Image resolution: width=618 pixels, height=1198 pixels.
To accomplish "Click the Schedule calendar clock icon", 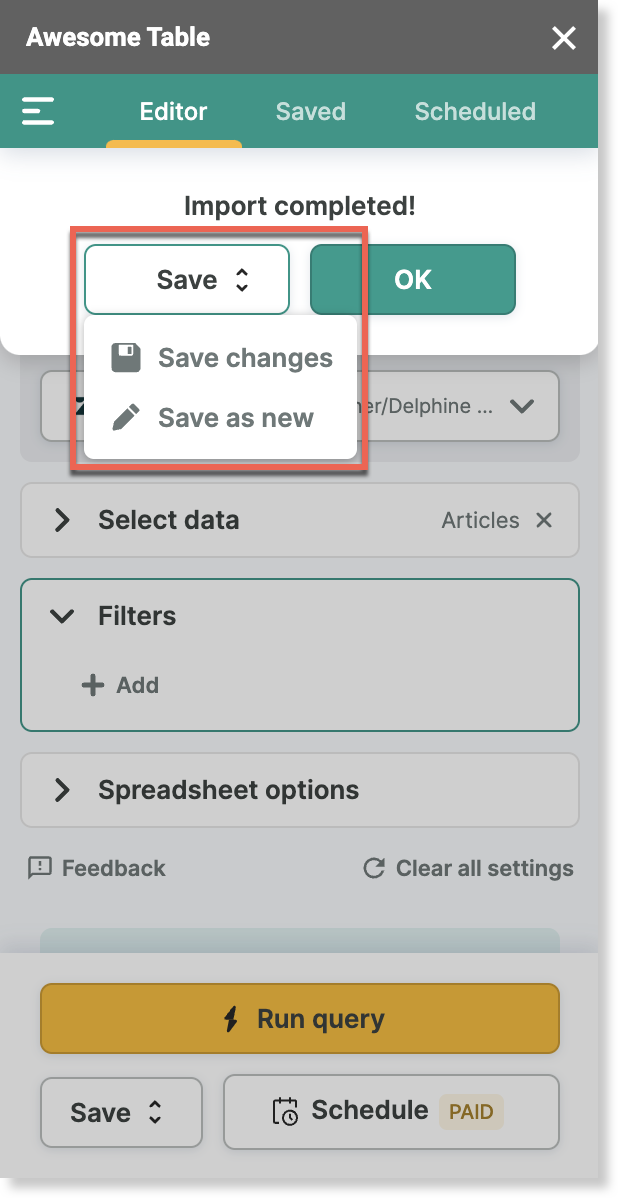I will click(286, 1111).
